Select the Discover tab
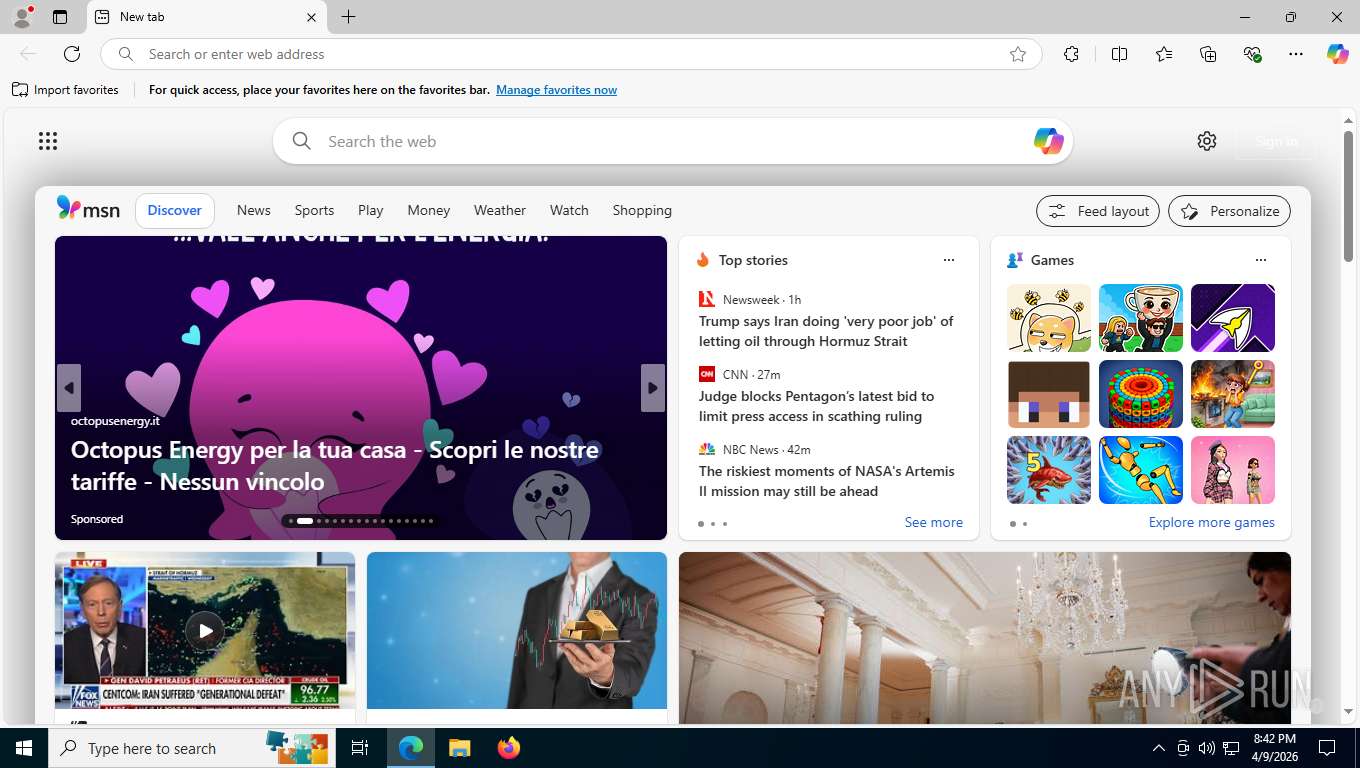The image size is (1360, 768). tap(175, 210)
